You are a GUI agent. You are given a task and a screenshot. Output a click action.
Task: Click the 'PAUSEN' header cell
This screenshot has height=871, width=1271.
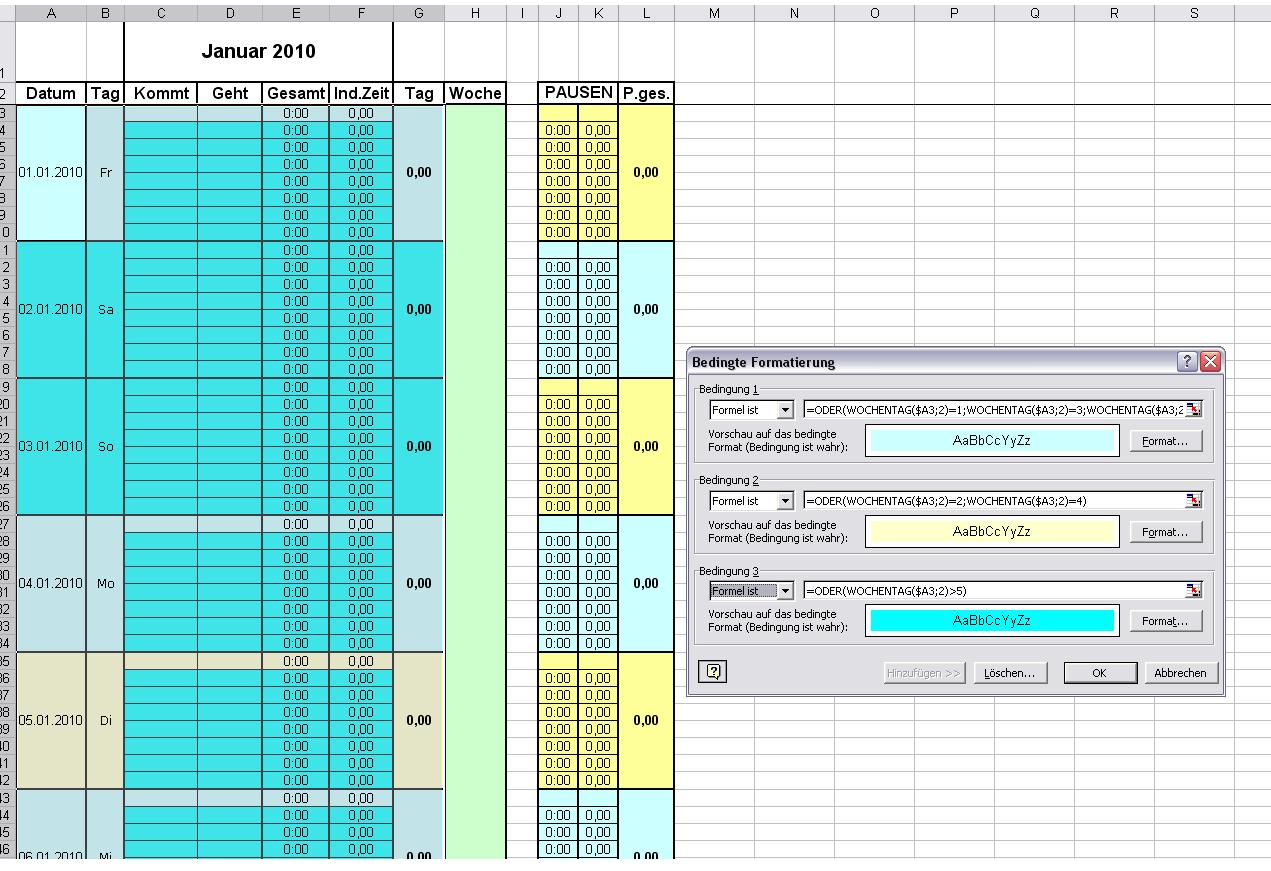pyautogui.click(x=578, y=92)
